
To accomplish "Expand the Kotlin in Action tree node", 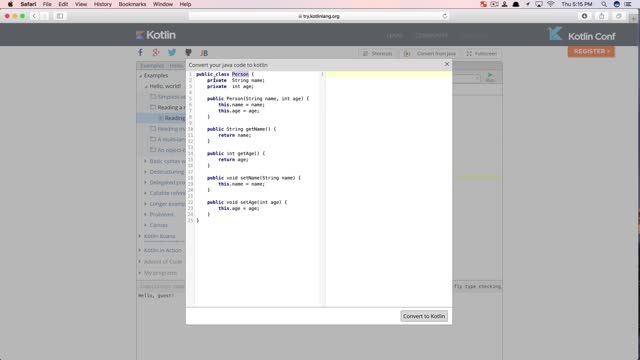I will (x=140, y=250).
